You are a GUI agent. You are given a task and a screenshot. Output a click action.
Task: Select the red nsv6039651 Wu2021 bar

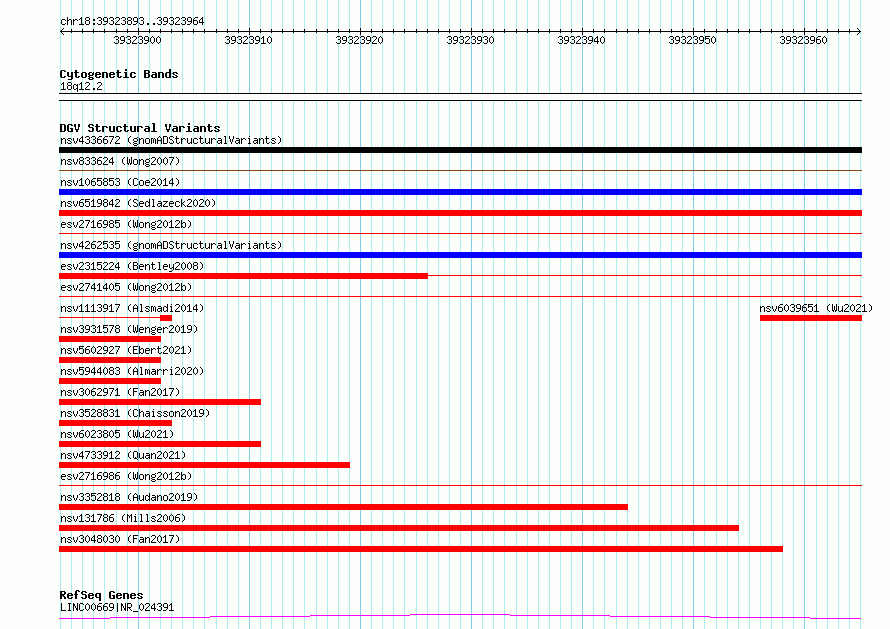click(x=811, y=318)
